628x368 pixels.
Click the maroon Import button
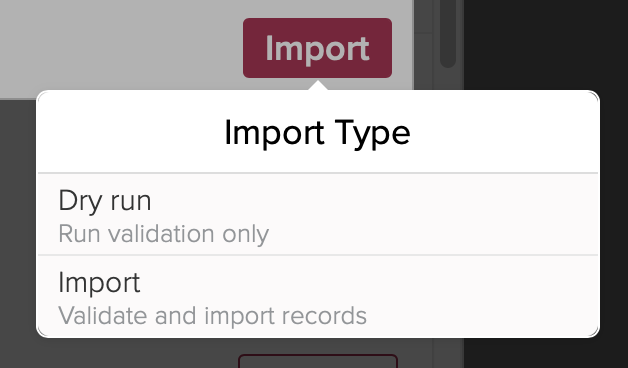[317, 48]
